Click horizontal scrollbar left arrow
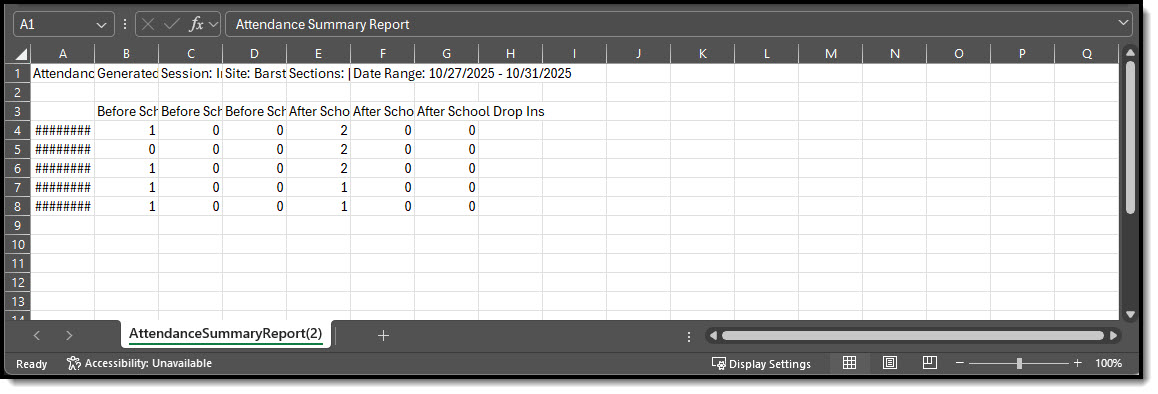Screen dimensions: 1158x394 coord(713,336)
